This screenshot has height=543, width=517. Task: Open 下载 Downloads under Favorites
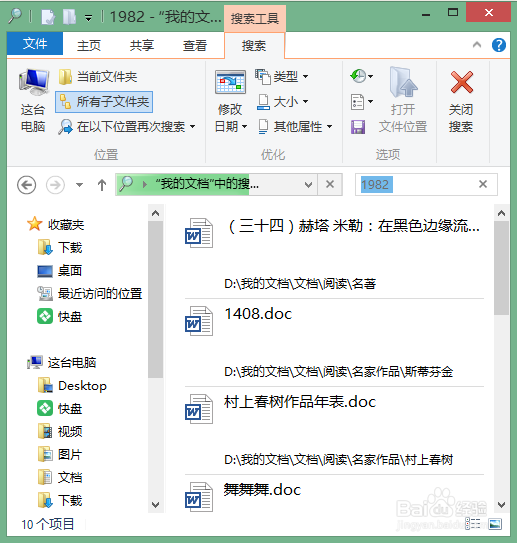[x=60, y=248]
